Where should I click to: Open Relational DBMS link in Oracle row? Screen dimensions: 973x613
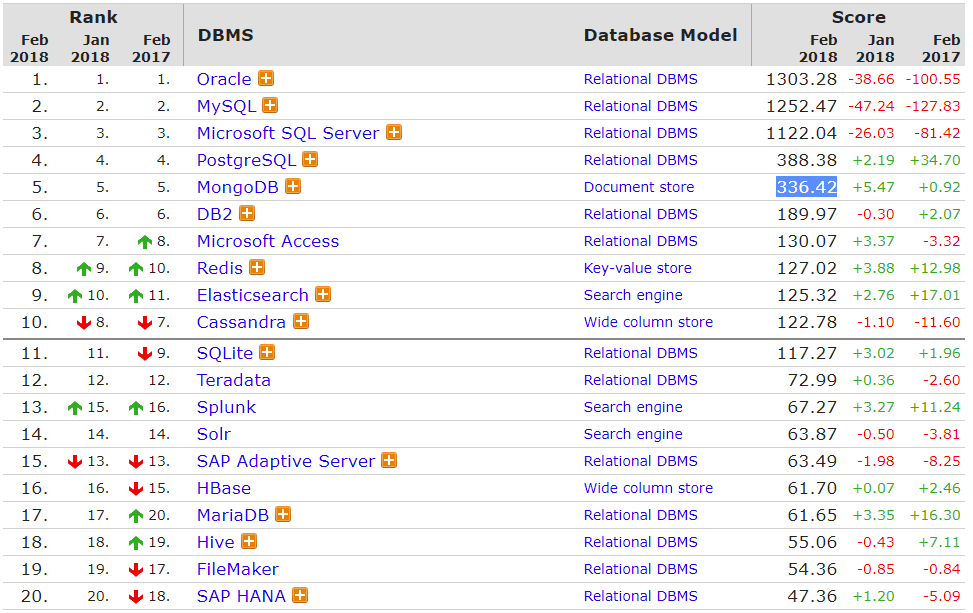pyautogui.click(x=640, y=79)
